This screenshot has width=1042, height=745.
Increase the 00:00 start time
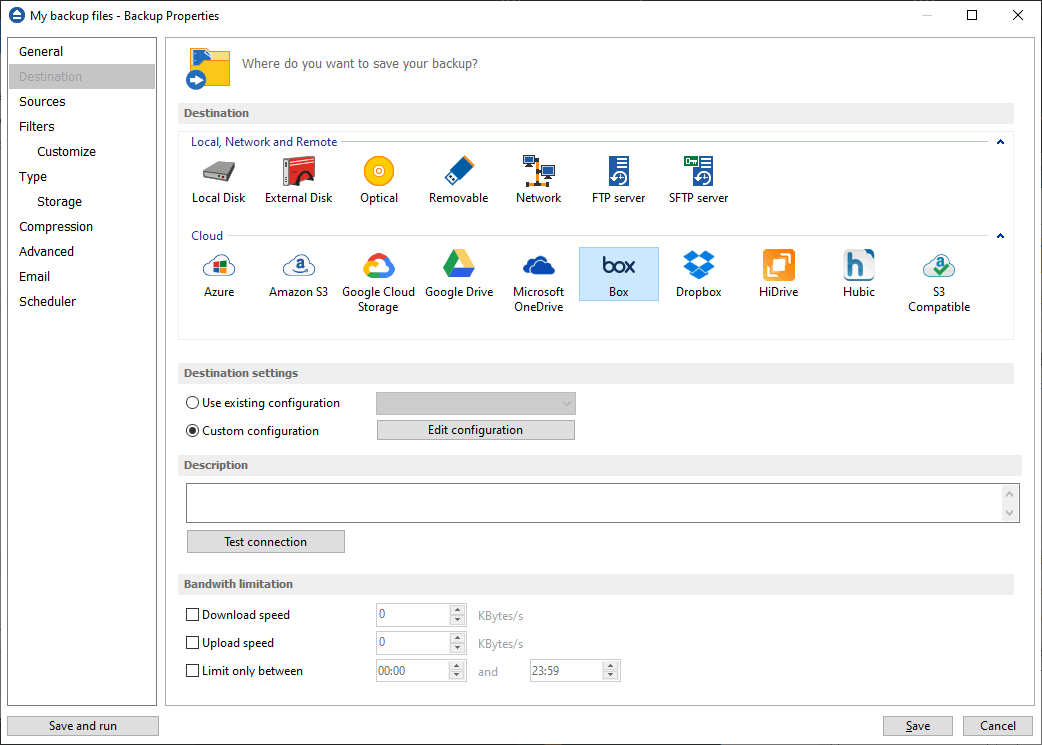(x=457, y=665)
